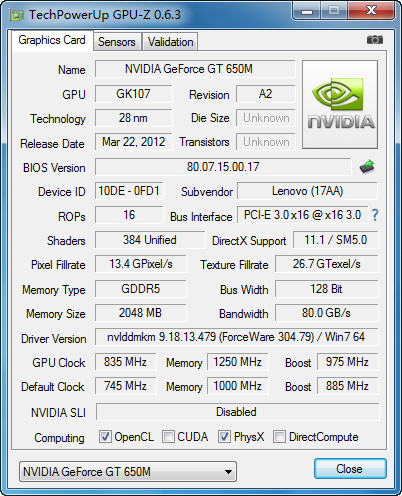The height and width of the screenshot is (496, 402).
Task: Click the Default Boost 885 MHz field
Action: [x=348, y=386]
